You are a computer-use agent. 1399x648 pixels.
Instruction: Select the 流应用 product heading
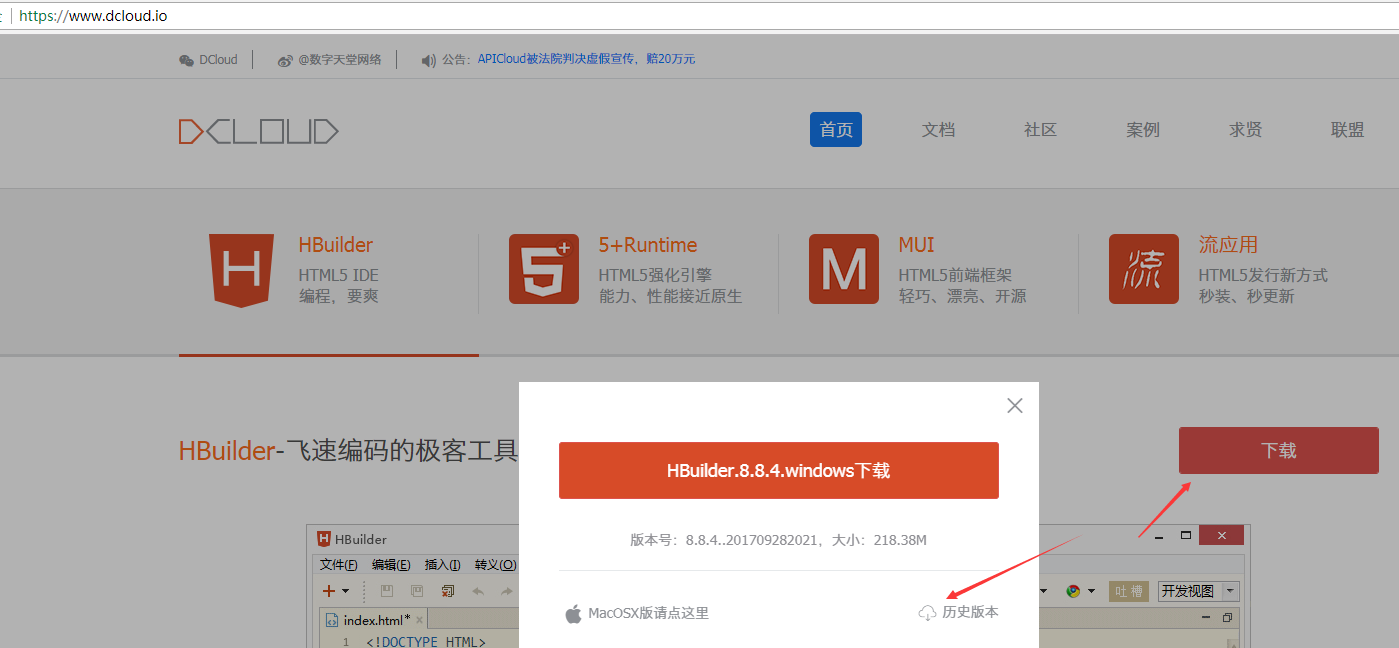1228,245
